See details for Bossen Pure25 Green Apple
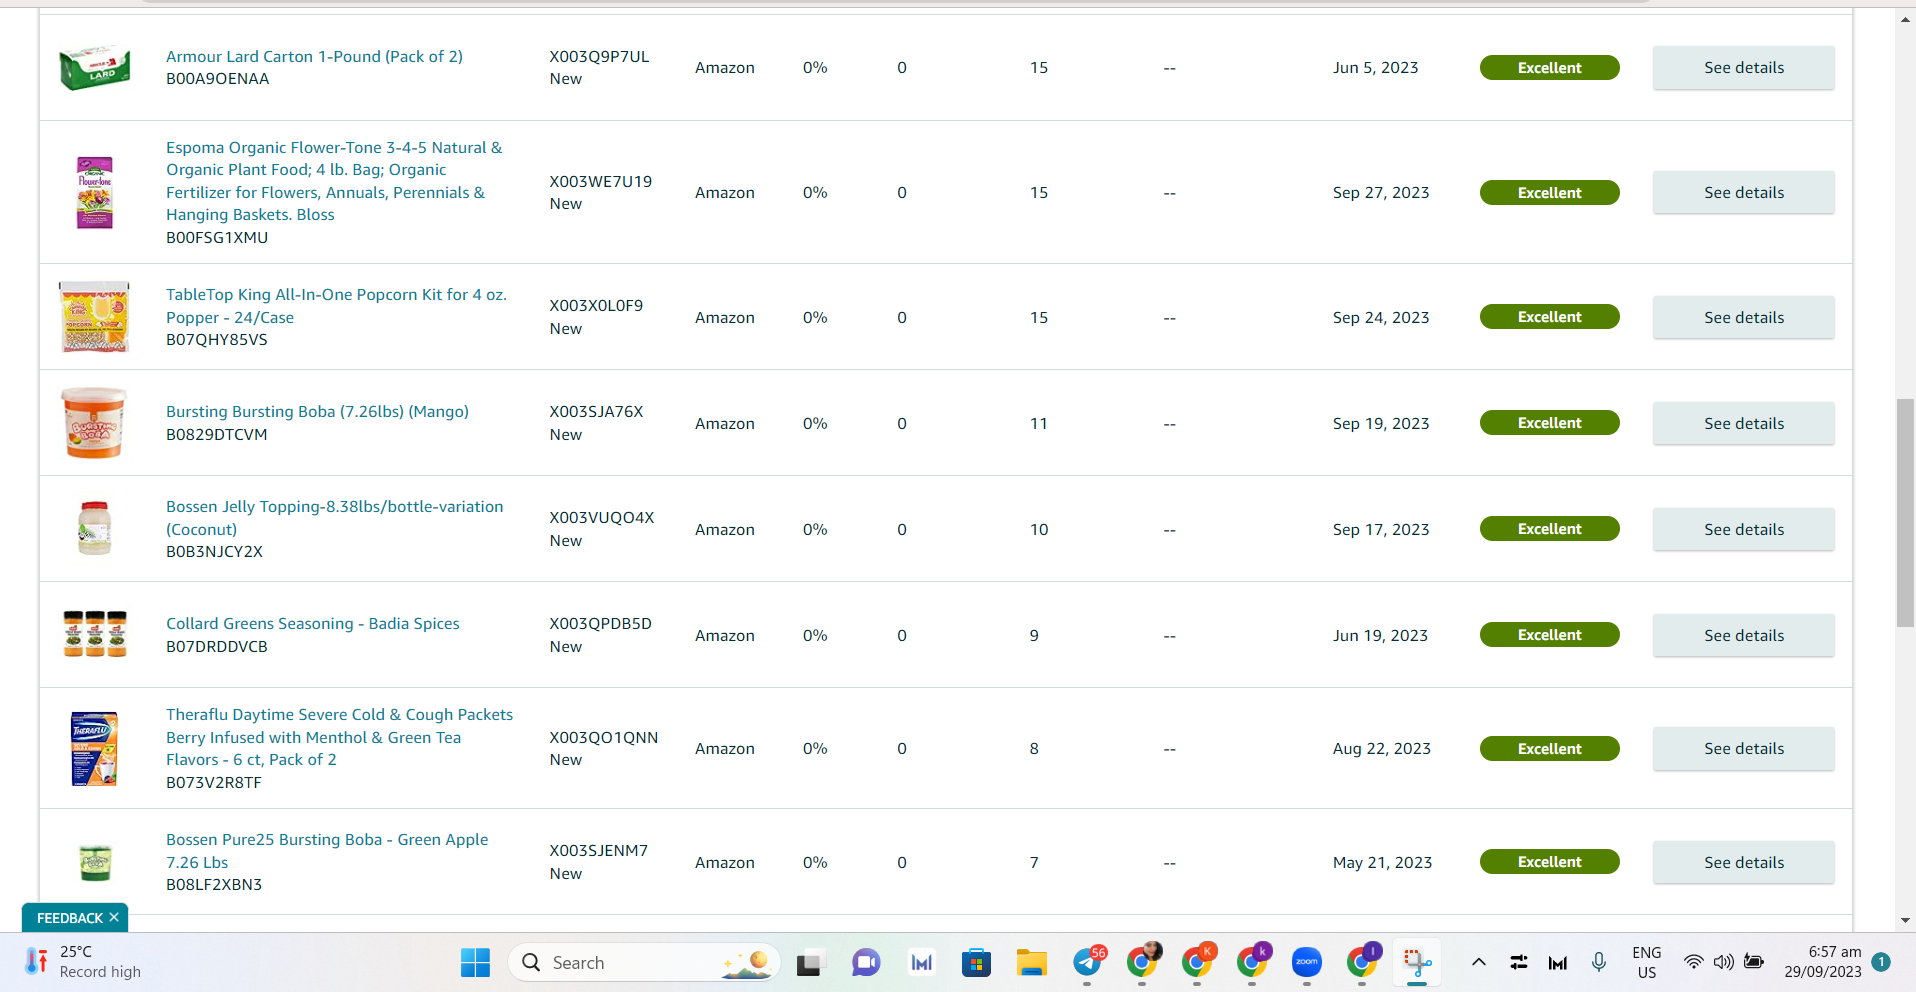The width and height of the screenshot is (1916, 992). coord(1744,863)
